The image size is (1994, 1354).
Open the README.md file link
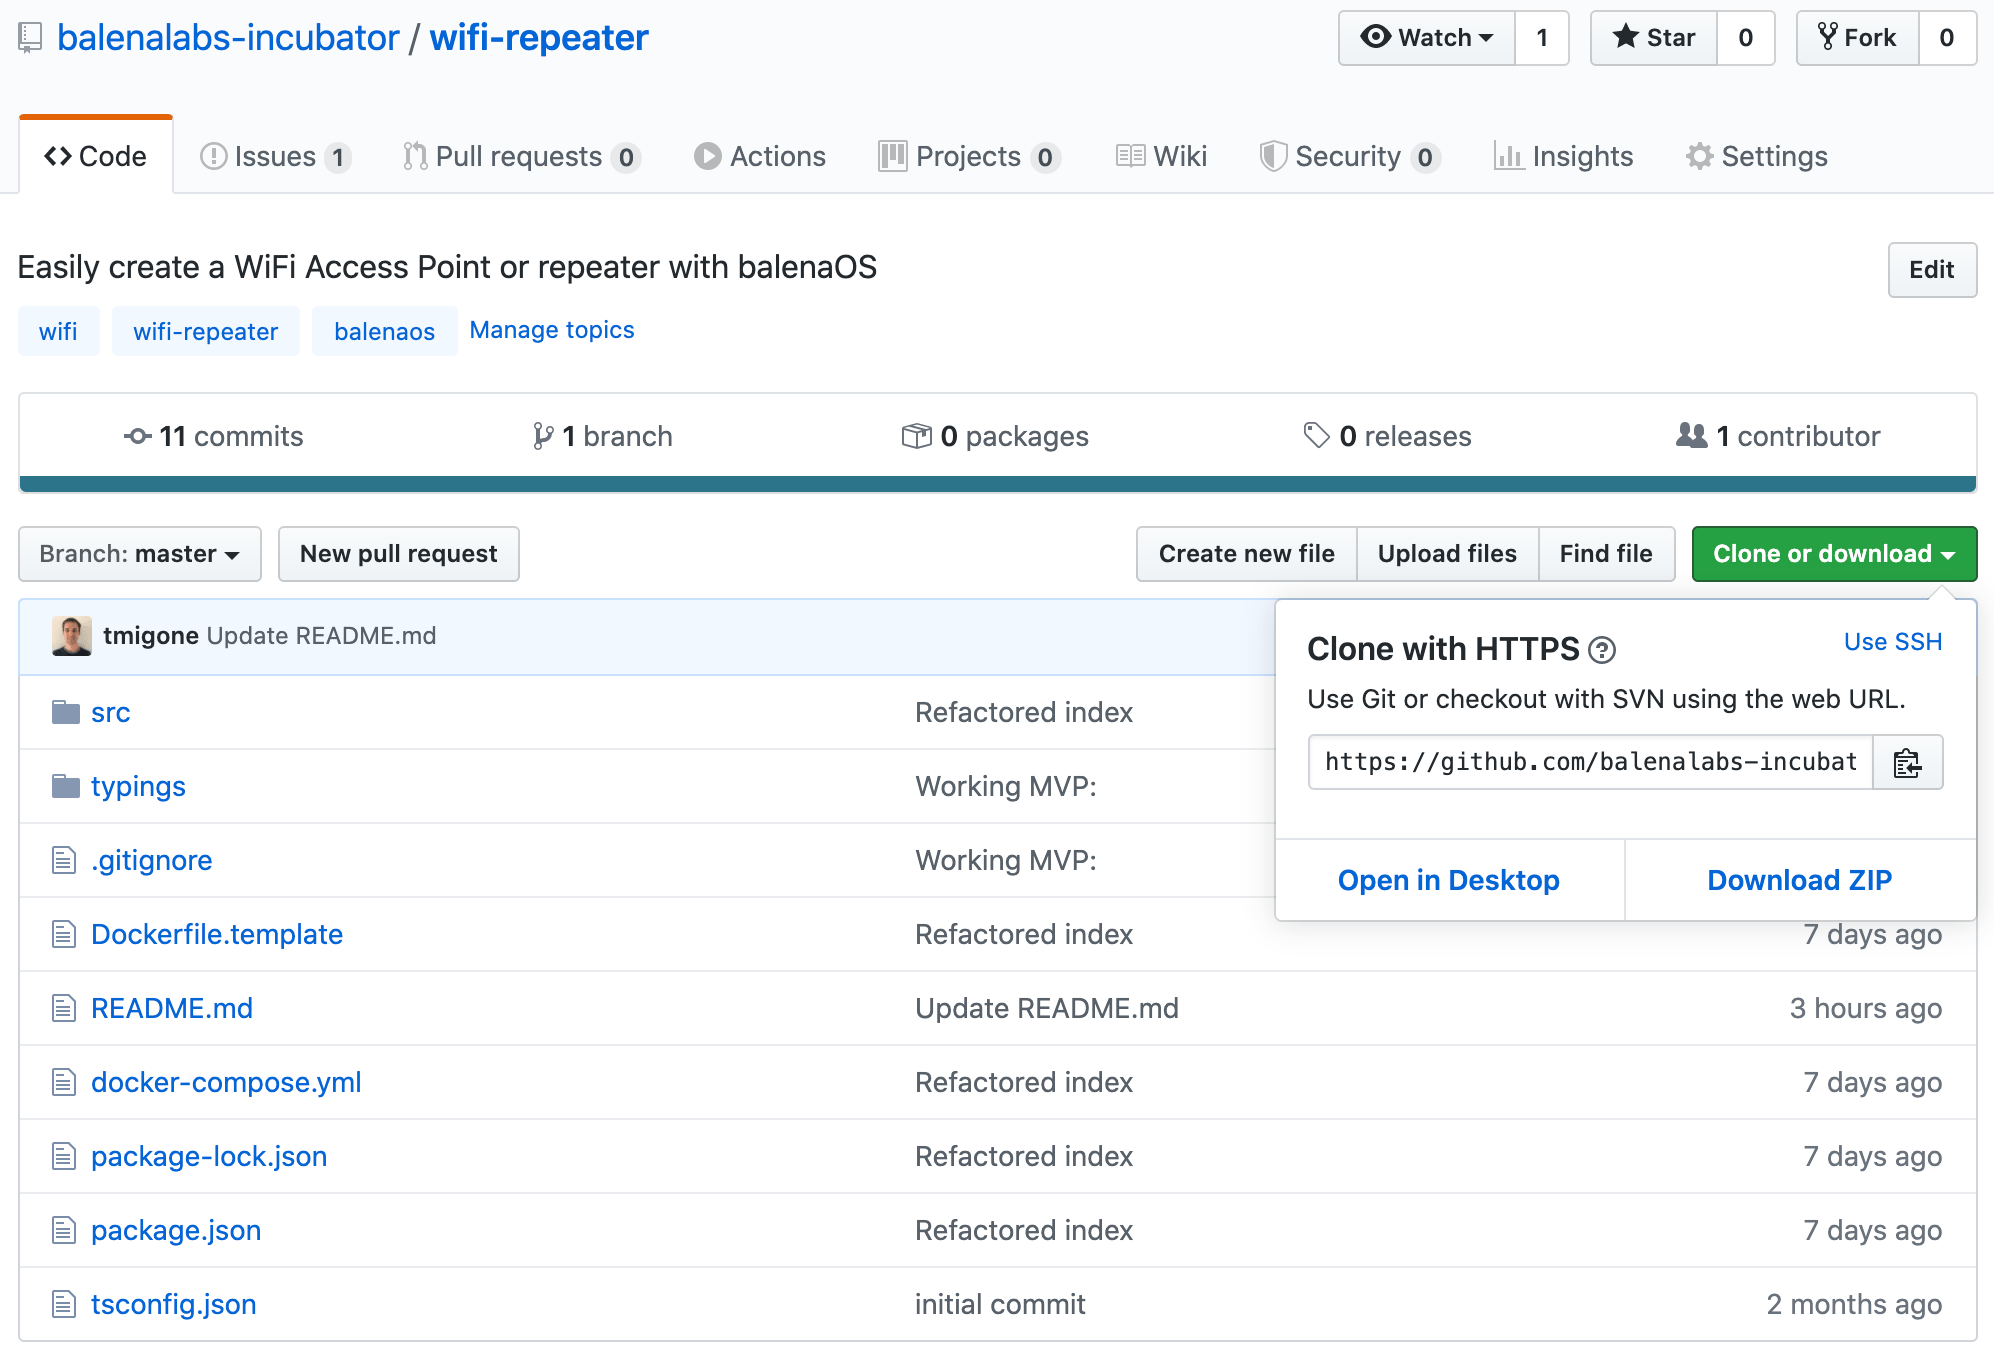click(x=172, y=1008)
